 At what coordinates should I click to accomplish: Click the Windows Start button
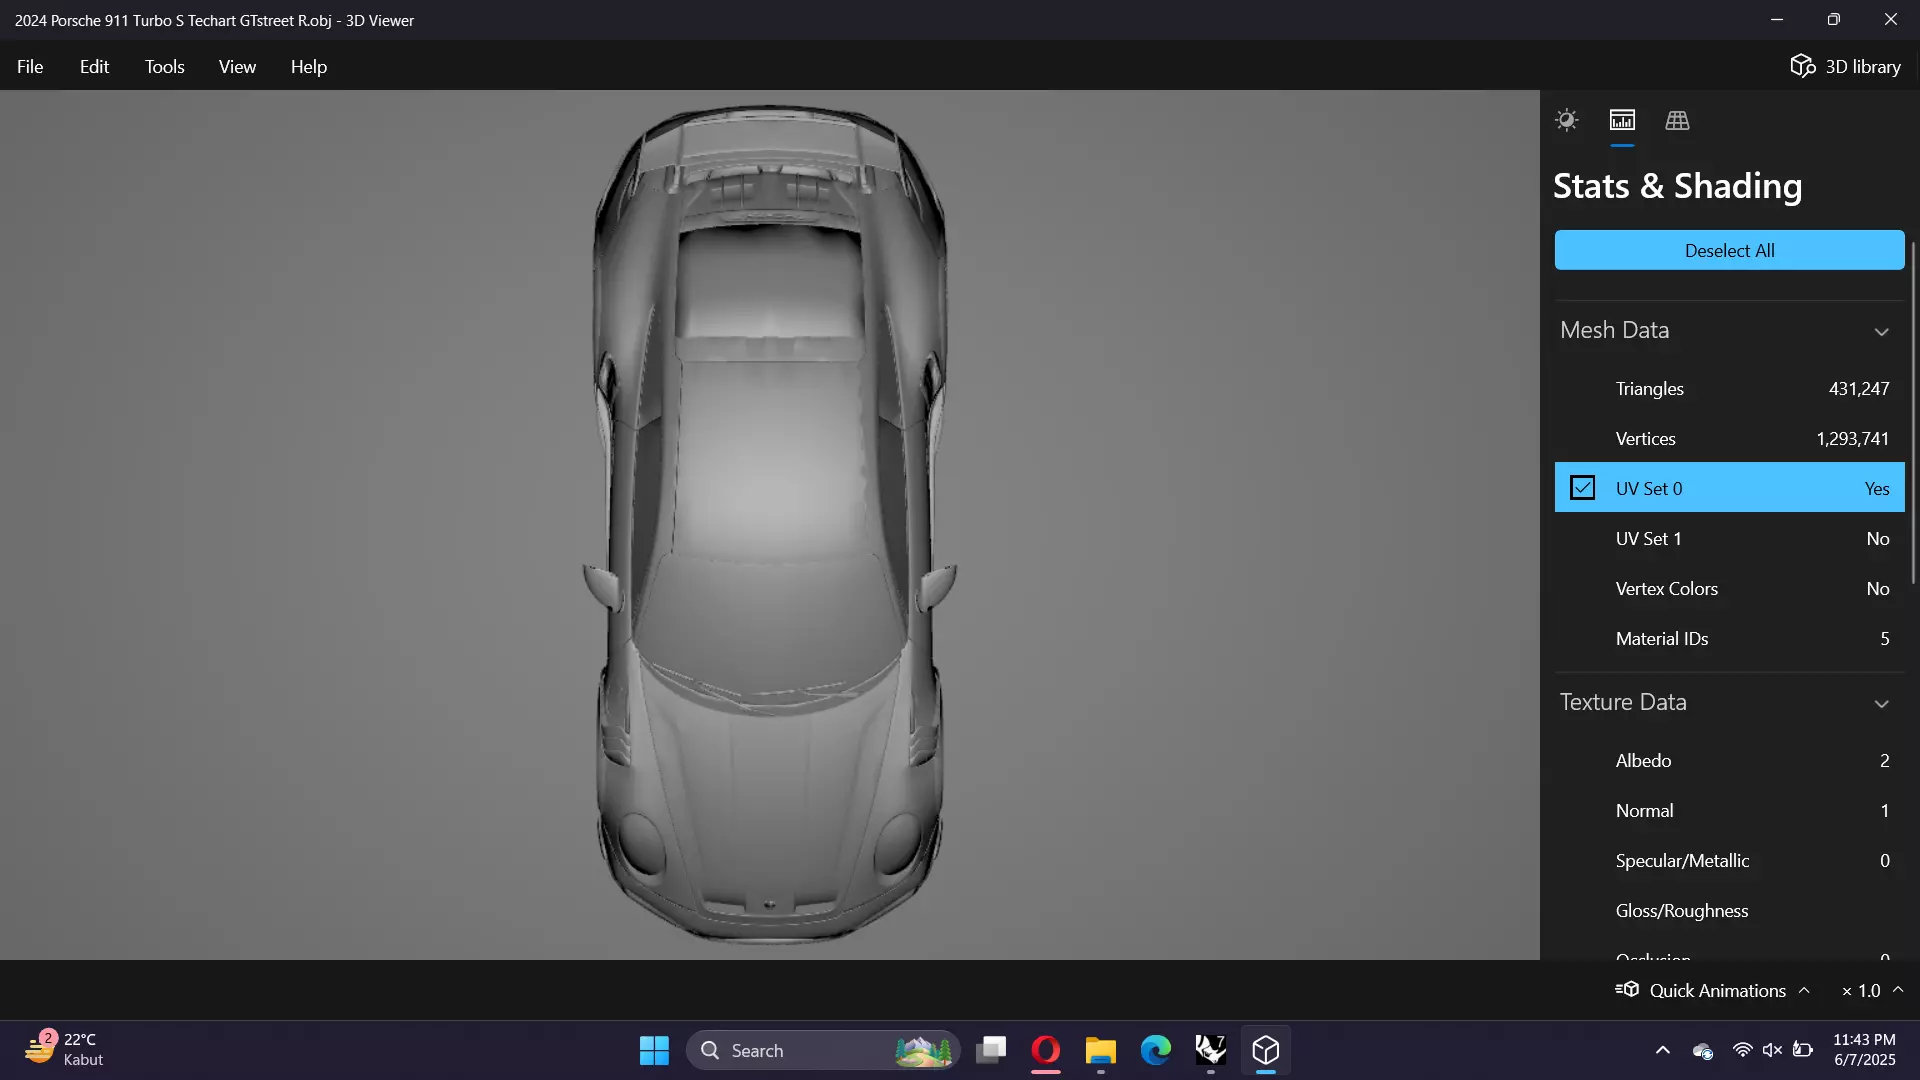654,1050
